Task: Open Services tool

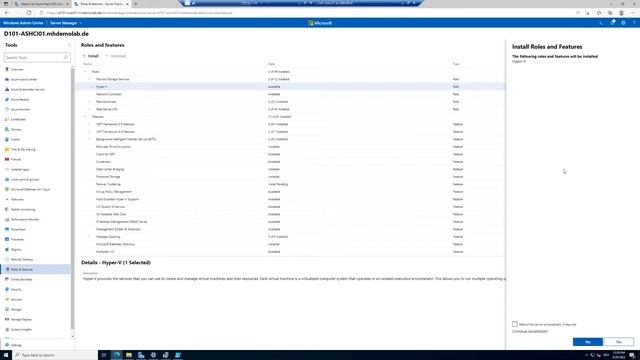Action: [16, 300]
